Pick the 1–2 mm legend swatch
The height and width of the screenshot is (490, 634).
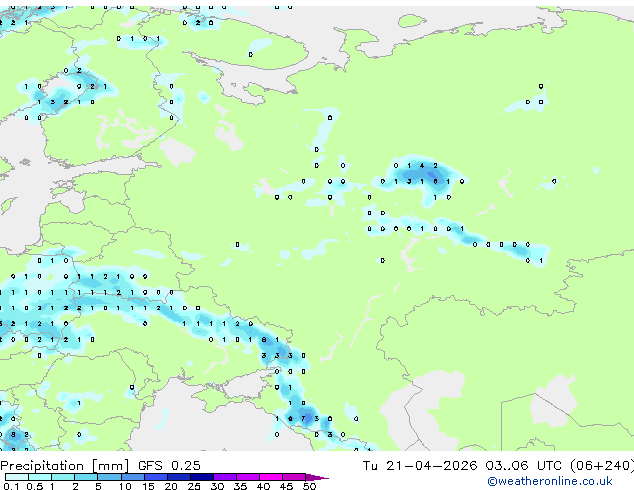tap(63, 477)
